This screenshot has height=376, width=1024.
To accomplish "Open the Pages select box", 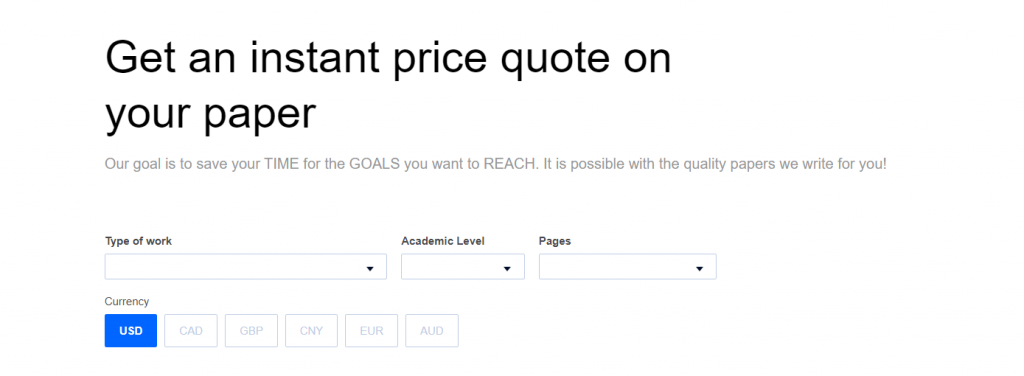I will click(628, 266).
